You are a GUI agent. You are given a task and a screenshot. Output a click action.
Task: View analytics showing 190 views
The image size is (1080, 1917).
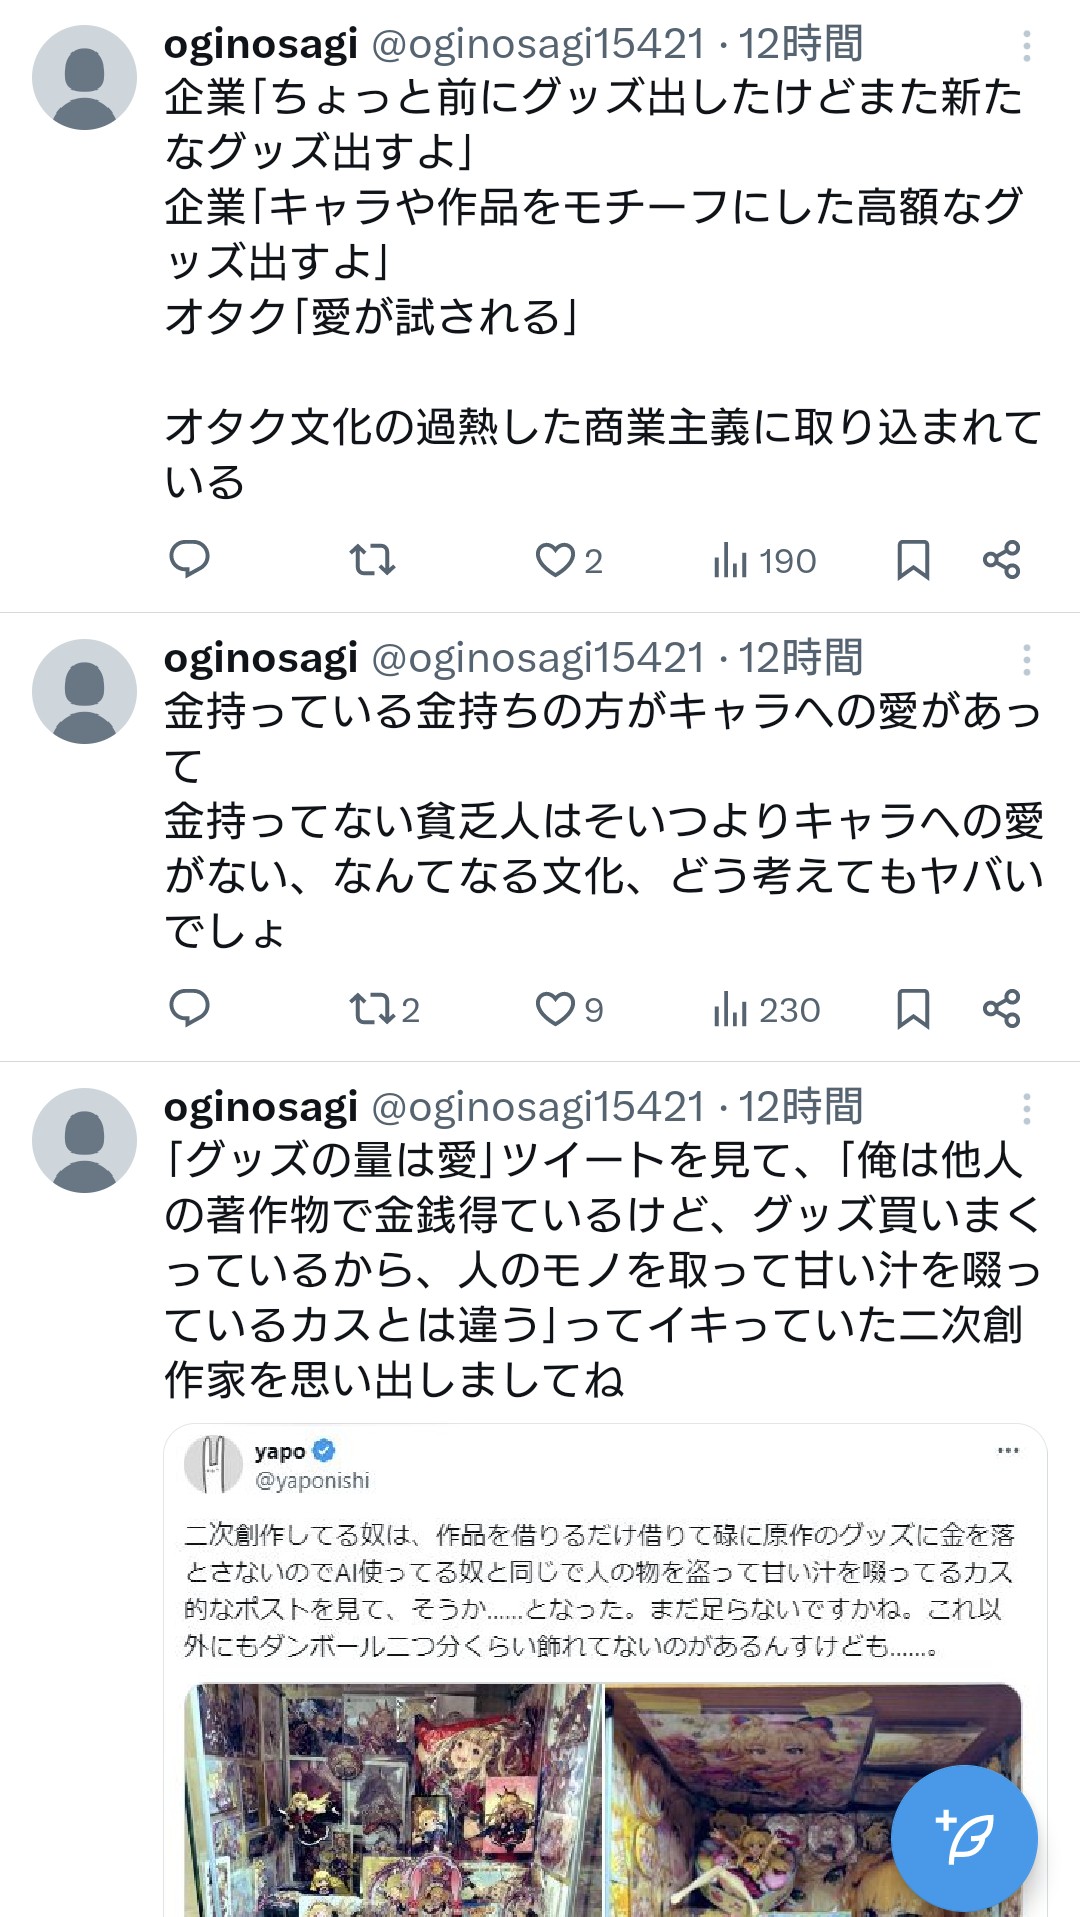pos(765,561)
